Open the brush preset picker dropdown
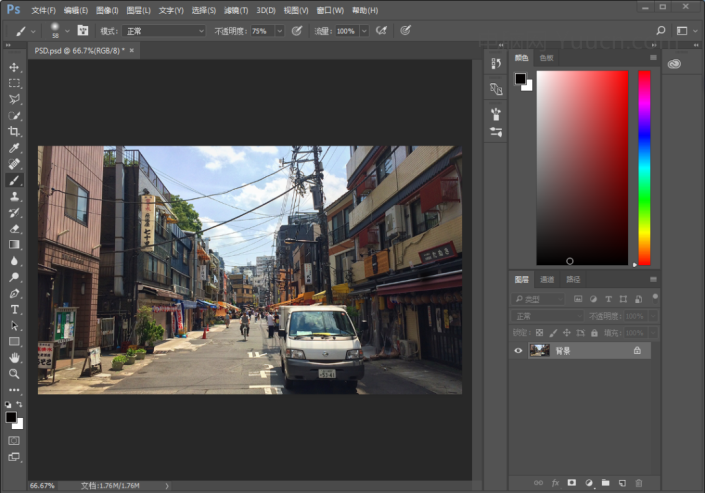Viewport: 705px width, 493px height. click(x=67, y=31)
